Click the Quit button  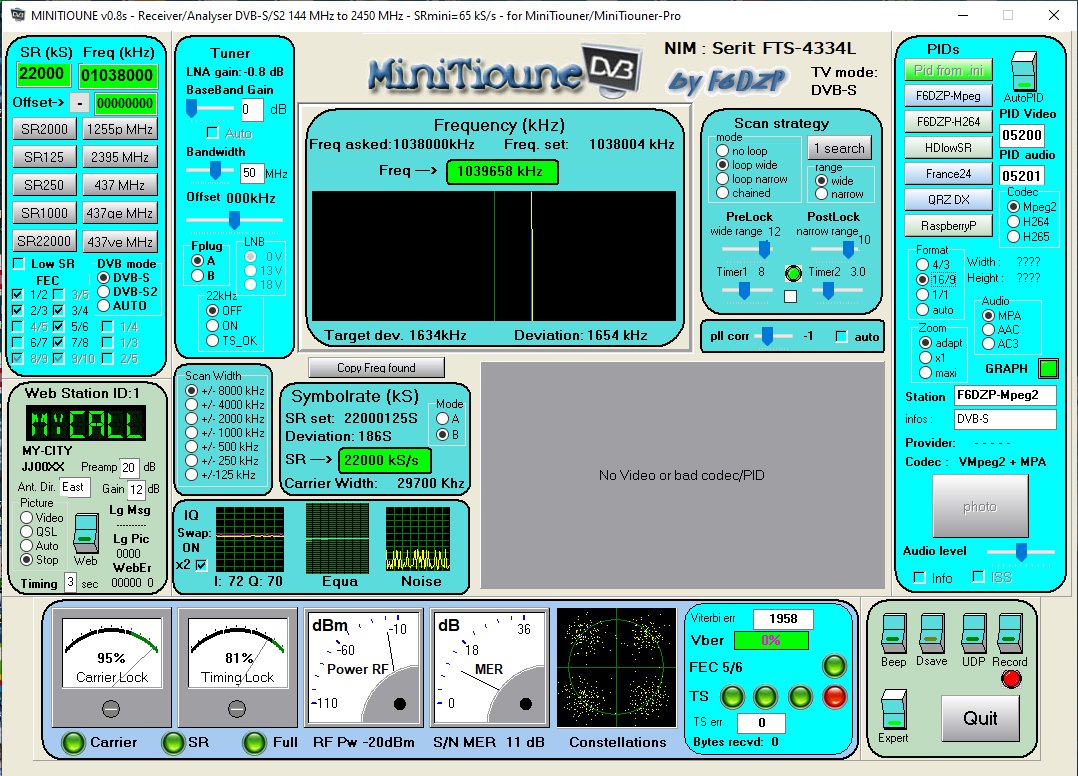click(x=980, y=718)
